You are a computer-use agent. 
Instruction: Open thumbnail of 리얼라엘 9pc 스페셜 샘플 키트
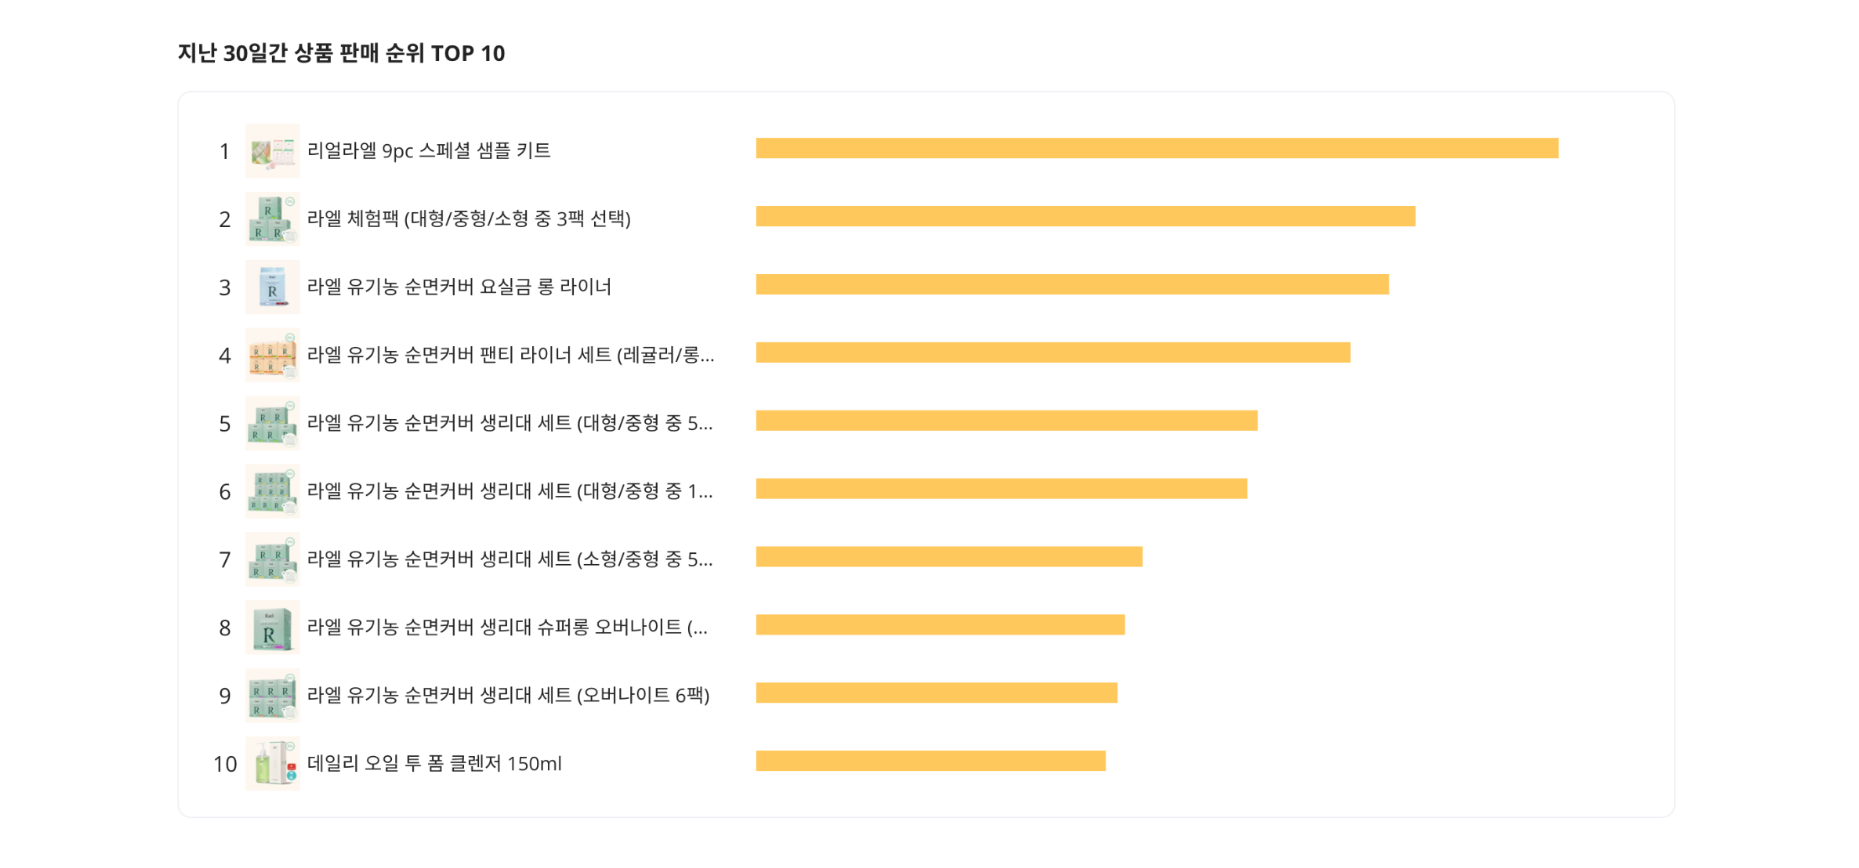tap(272, 151)
